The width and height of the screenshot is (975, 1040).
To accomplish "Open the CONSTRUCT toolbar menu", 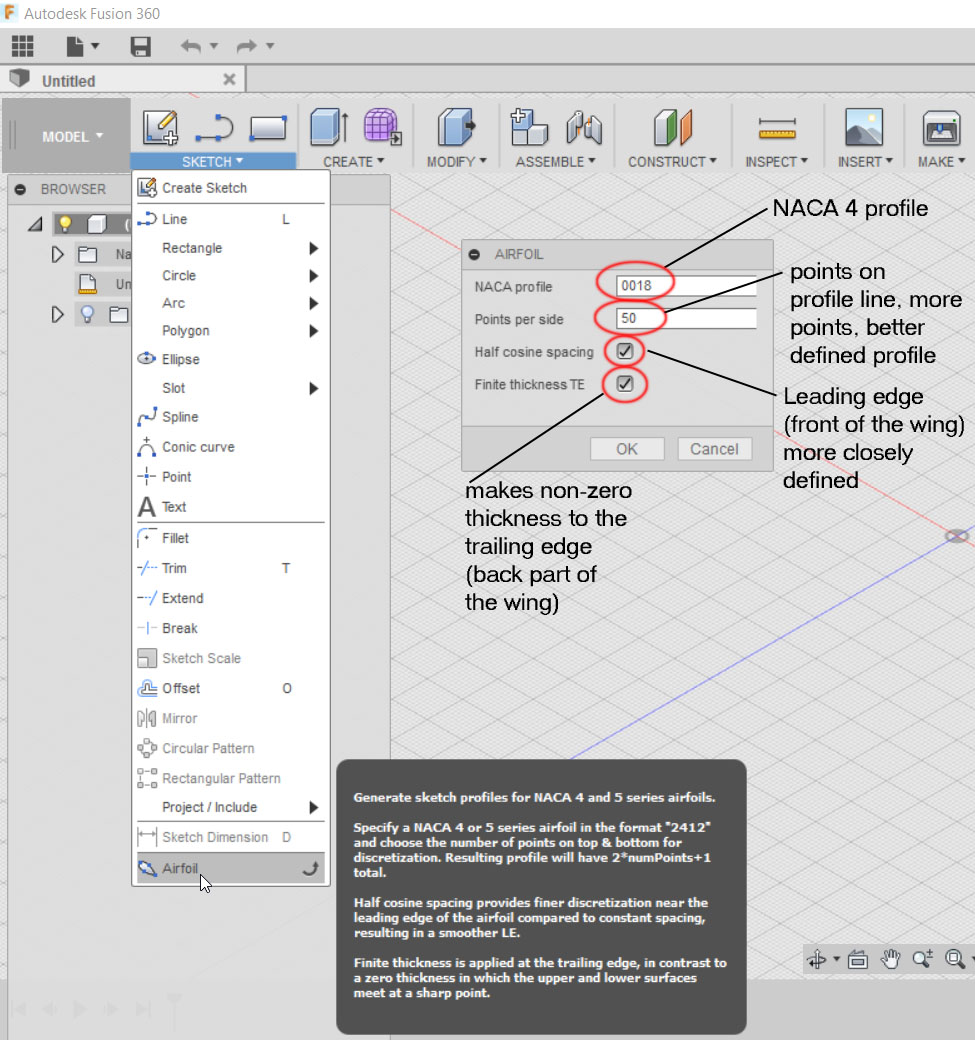I will tap(673, 161).
